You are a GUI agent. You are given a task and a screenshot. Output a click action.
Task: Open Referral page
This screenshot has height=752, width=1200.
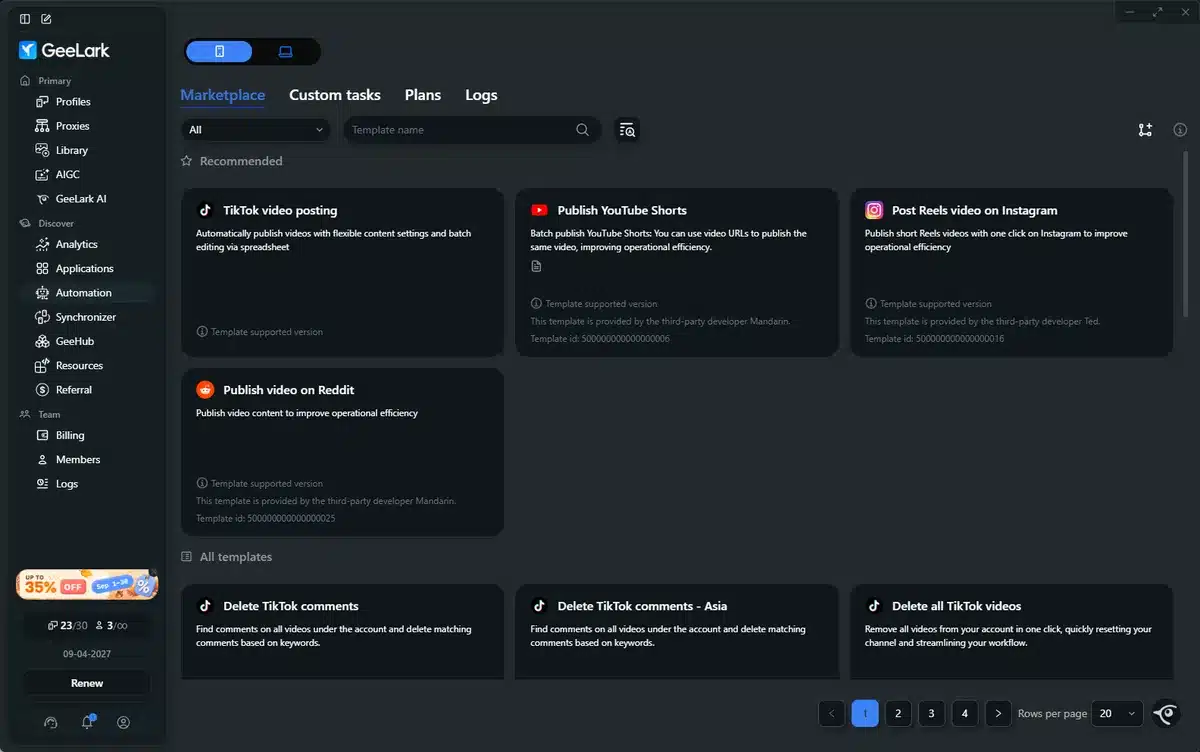tap(73, 390)
